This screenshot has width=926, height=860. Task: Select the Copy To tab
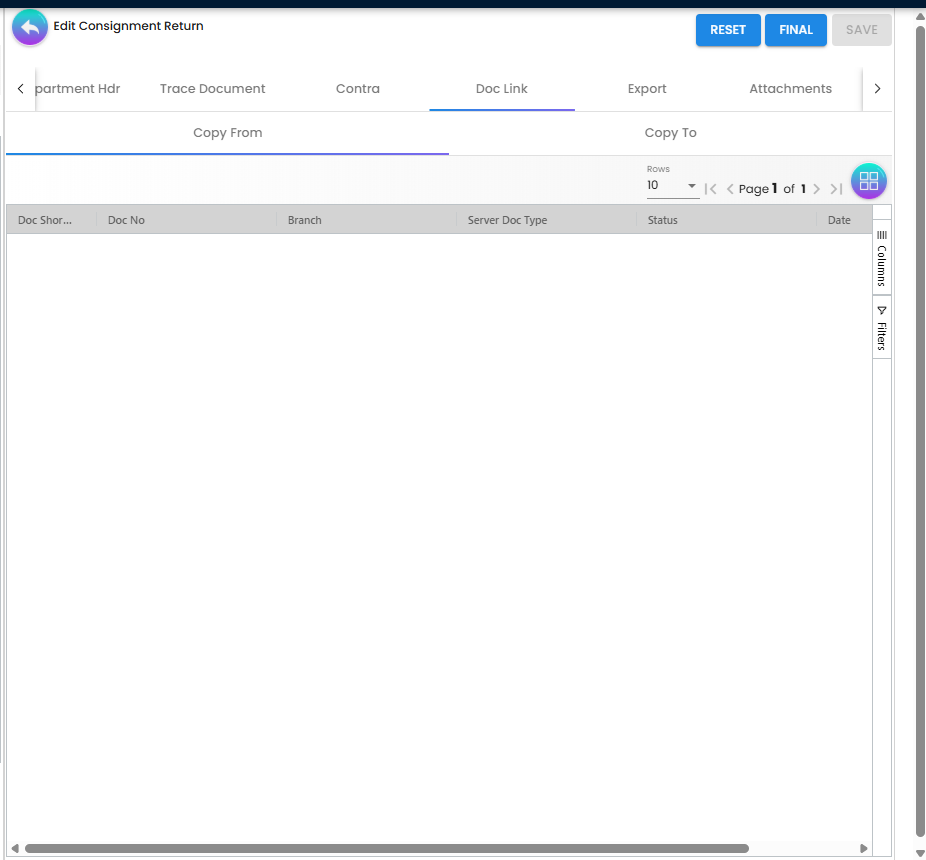(670, 132)
